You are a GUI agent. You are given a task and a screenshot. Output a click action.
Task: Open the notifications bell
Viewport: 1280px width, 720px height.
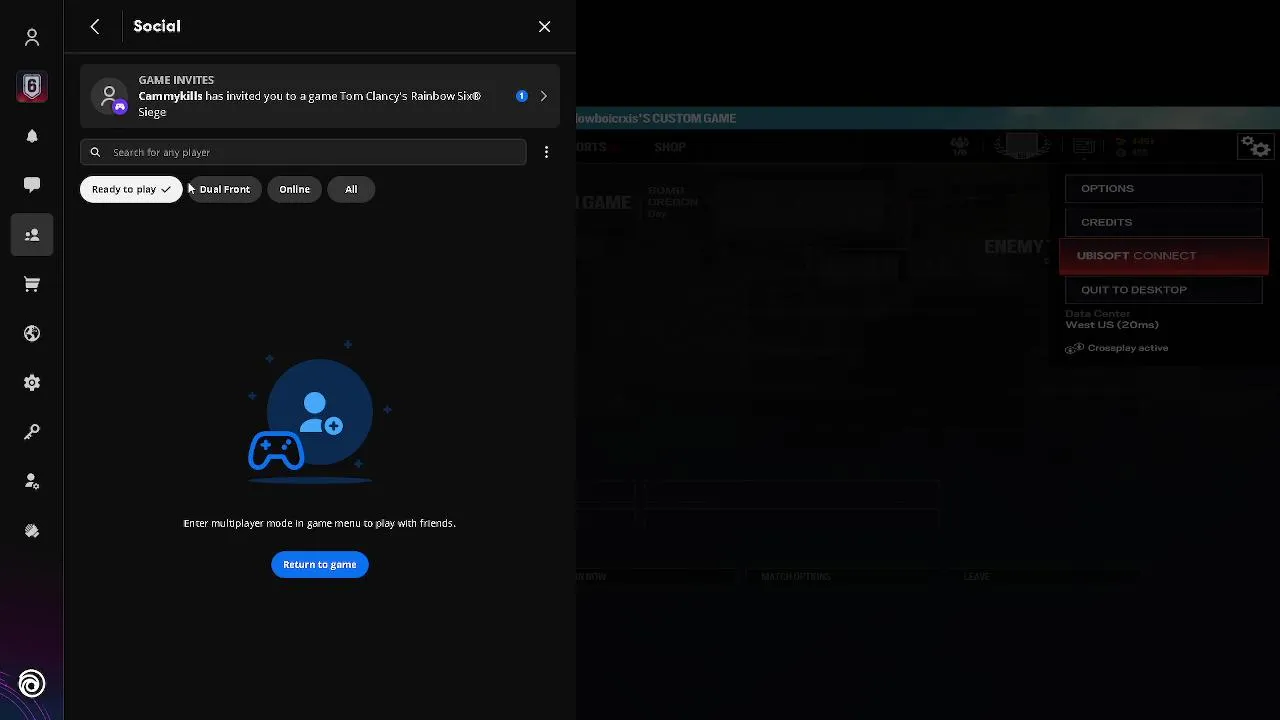click(32, 136)
